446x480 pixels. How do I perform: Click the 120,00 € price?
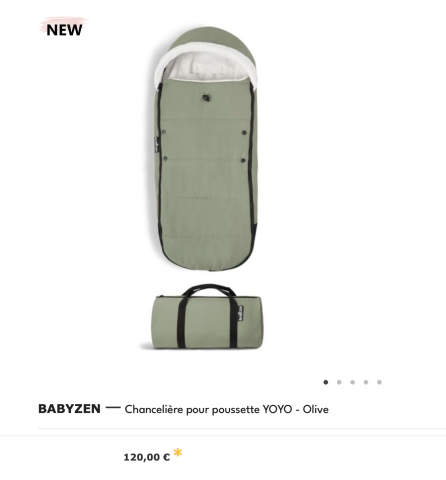[x=147, y=457]
